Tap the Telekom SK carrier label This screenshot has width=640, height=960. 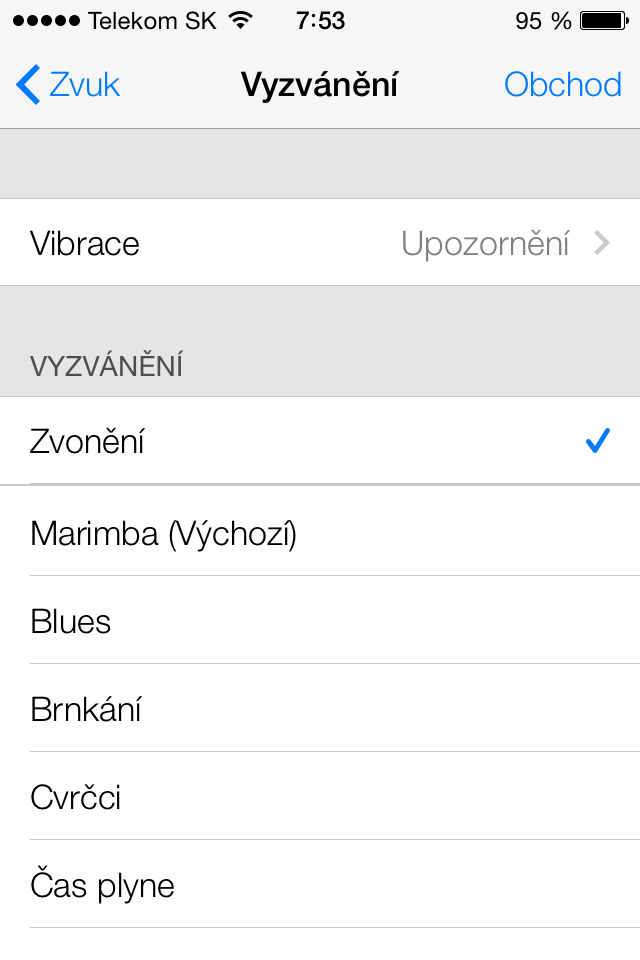coord(152,20)
